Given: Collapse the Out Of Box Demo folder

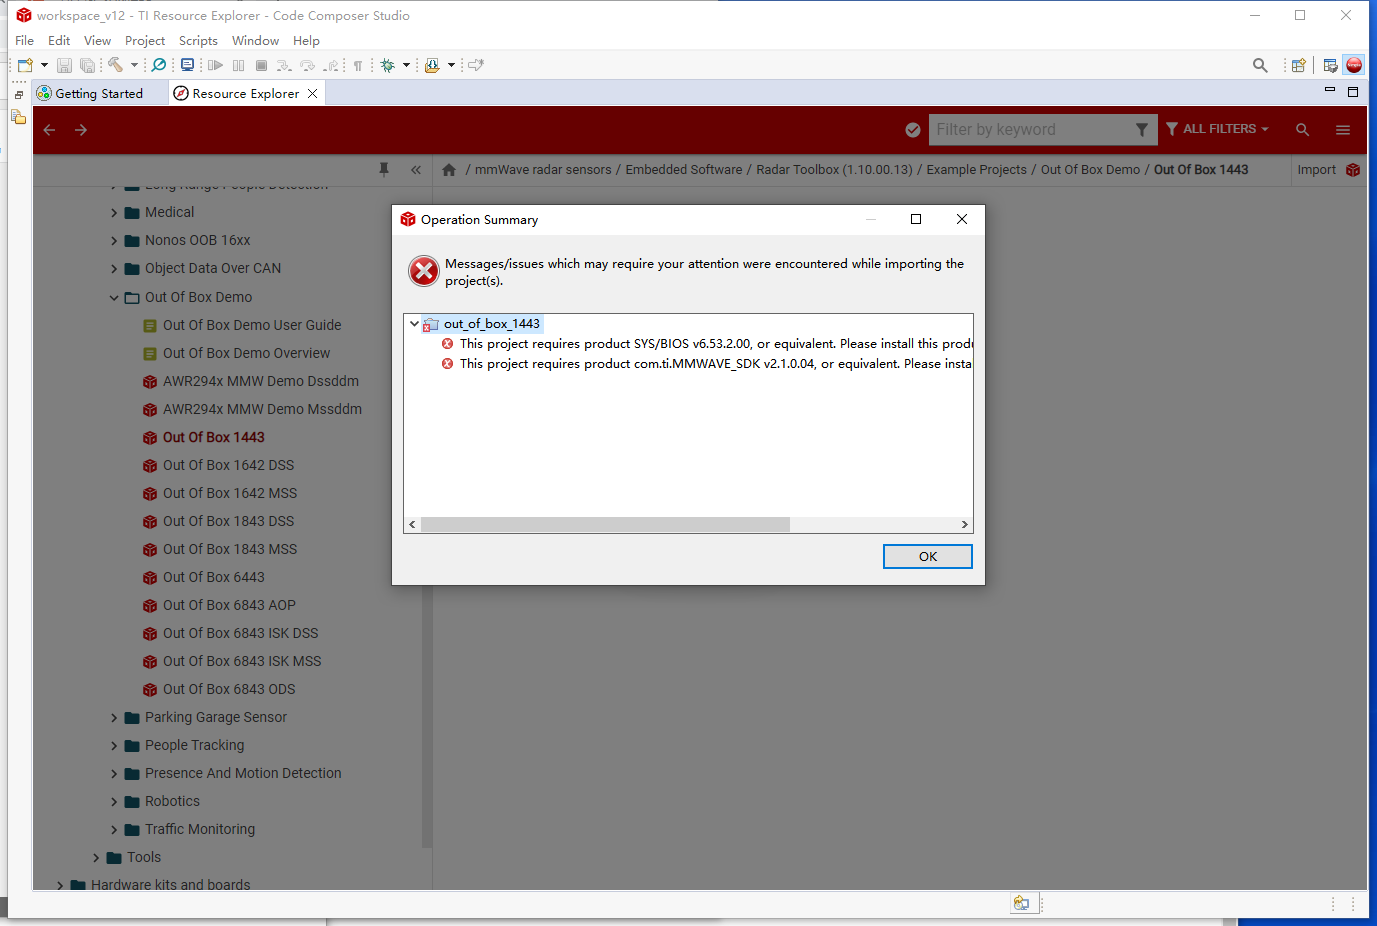Looking at the screenshot, I should tap(114, 298).
